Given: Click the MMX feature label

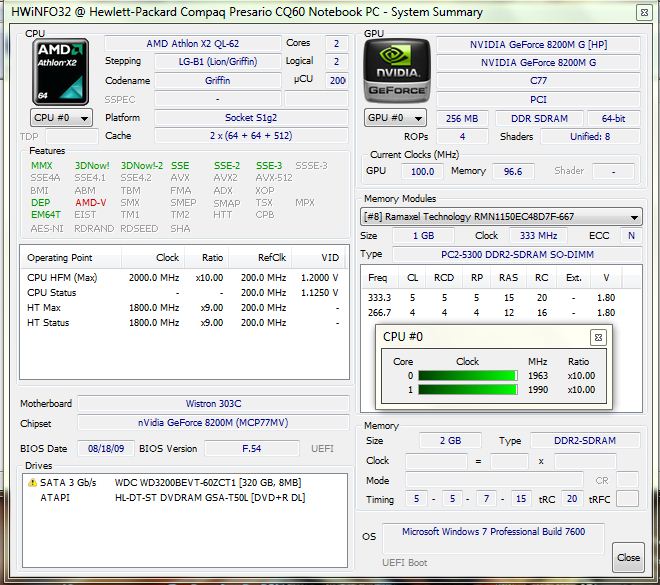Looking at the screenshot, I should point(42,165).
